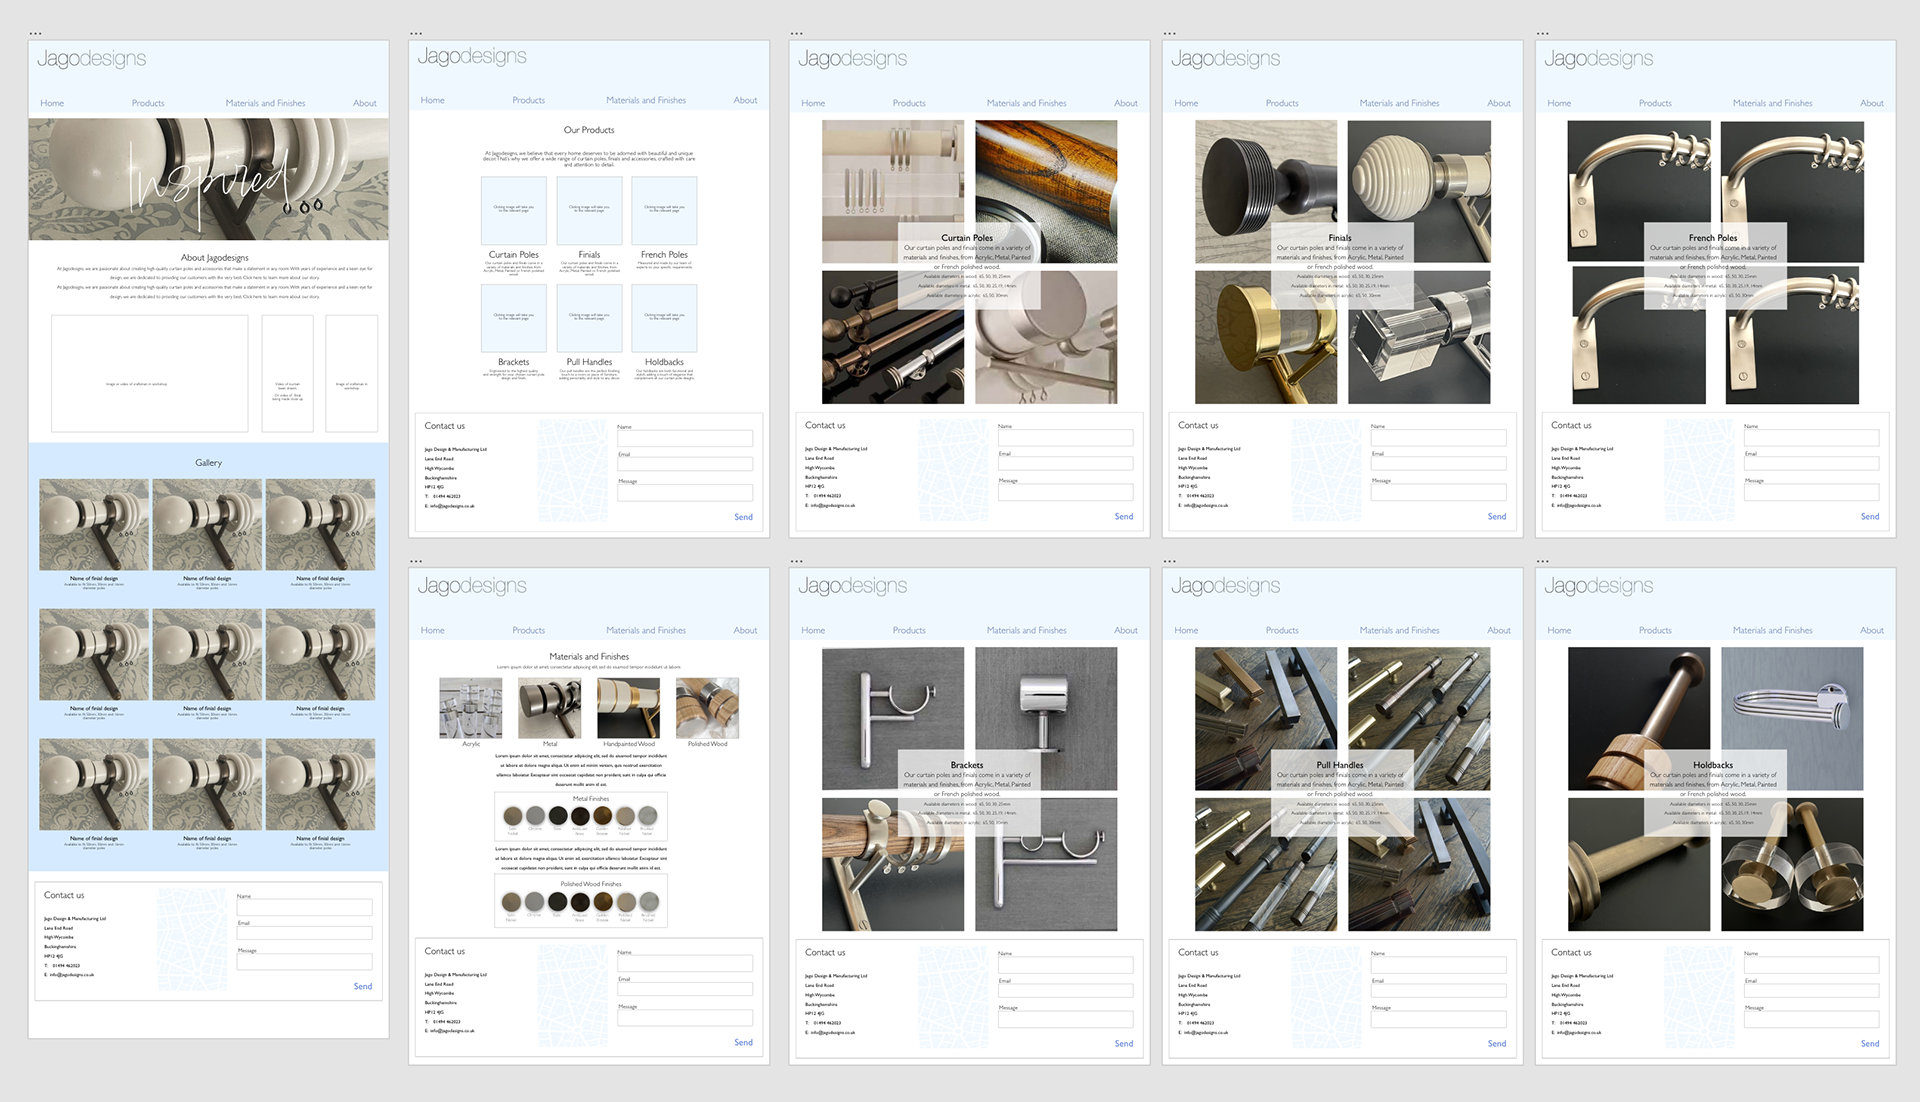The height and width of the screenshot is (1102, 1920).
Task: Open the ellipsis menu above the home page artboard
Action: [36, 34]
